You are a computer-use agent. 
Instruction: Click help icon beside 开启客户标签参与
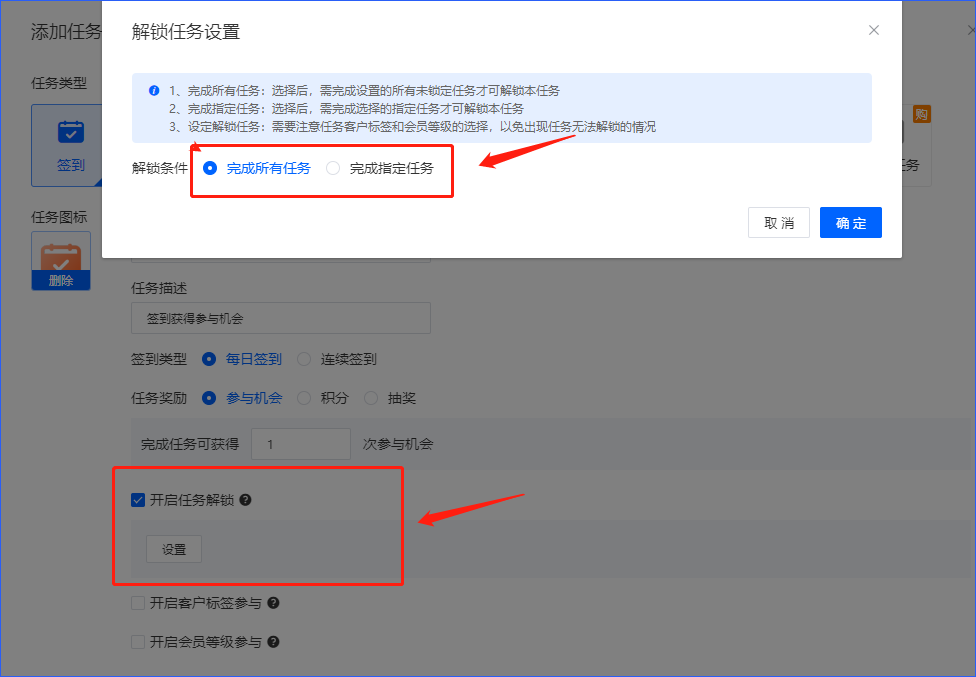pos(273,603)
